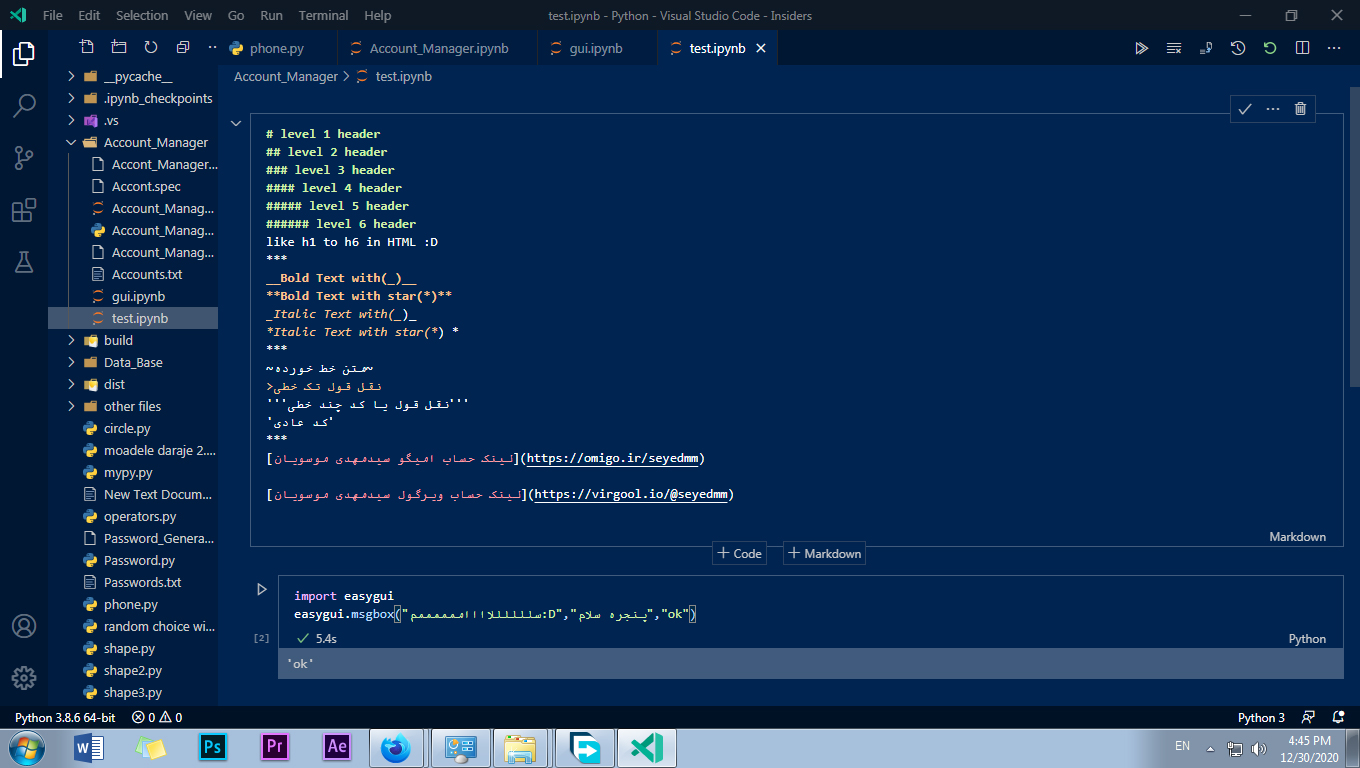The height and width of the screenshot is (768, 1360).
Task: Open the Accounts menu in activity bar
Action: point(24,626)
